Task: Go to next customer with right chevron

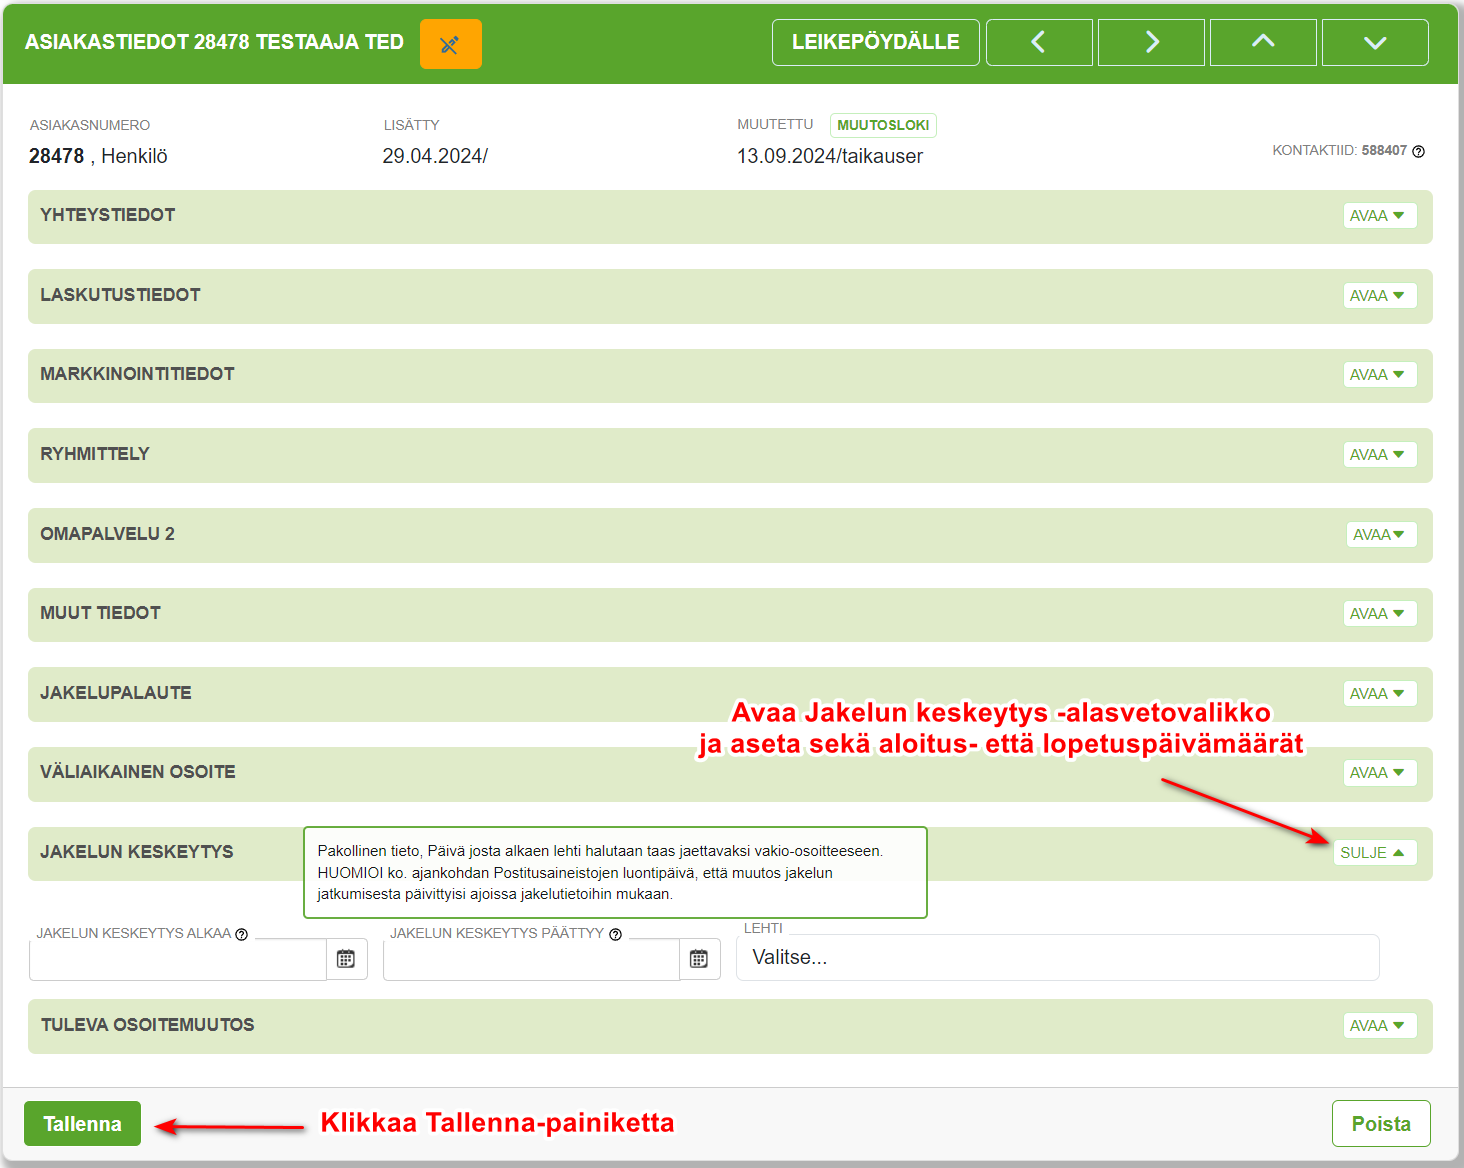Action: click(x=1151, y=42)
